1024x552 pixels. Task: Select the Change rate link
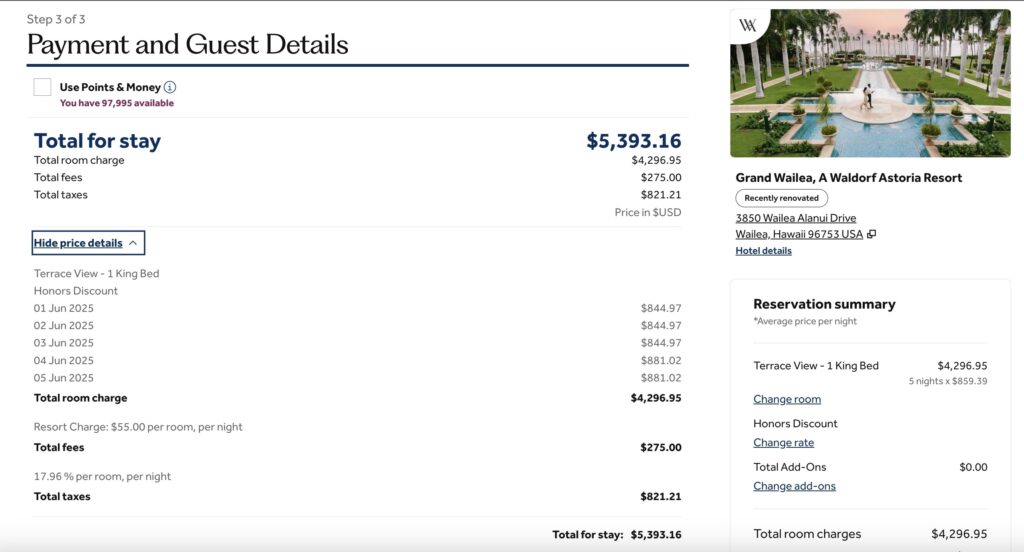(783, 443)
